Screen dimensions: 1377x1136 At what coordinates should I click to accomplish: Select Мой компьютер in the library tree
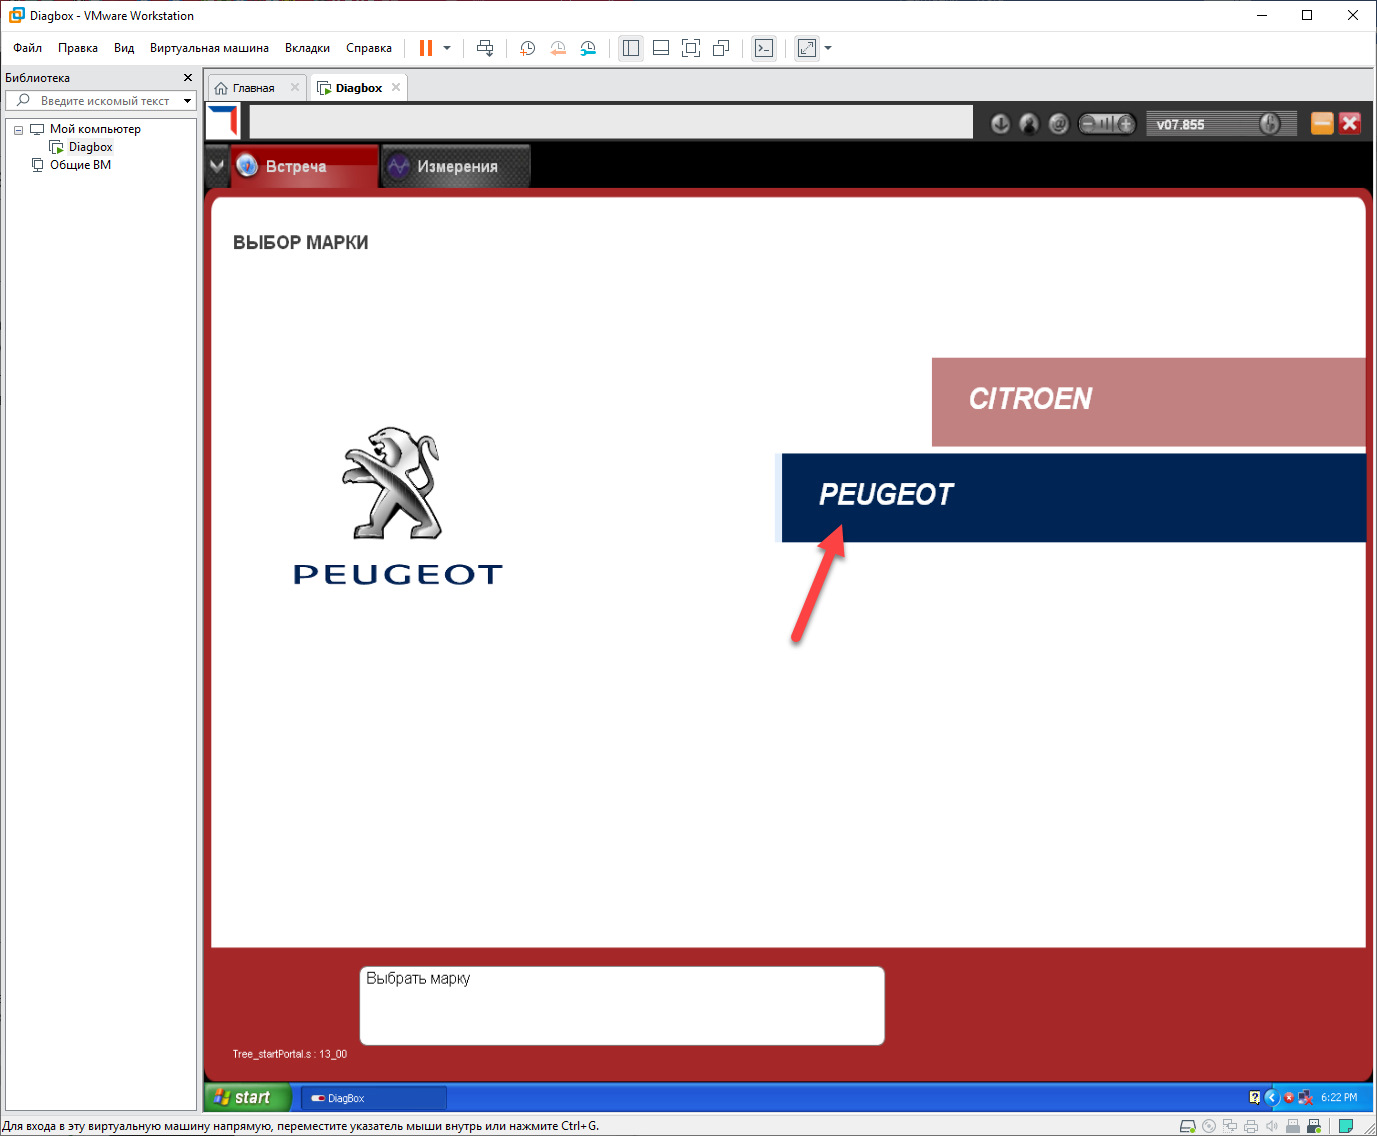coord(95,129)
